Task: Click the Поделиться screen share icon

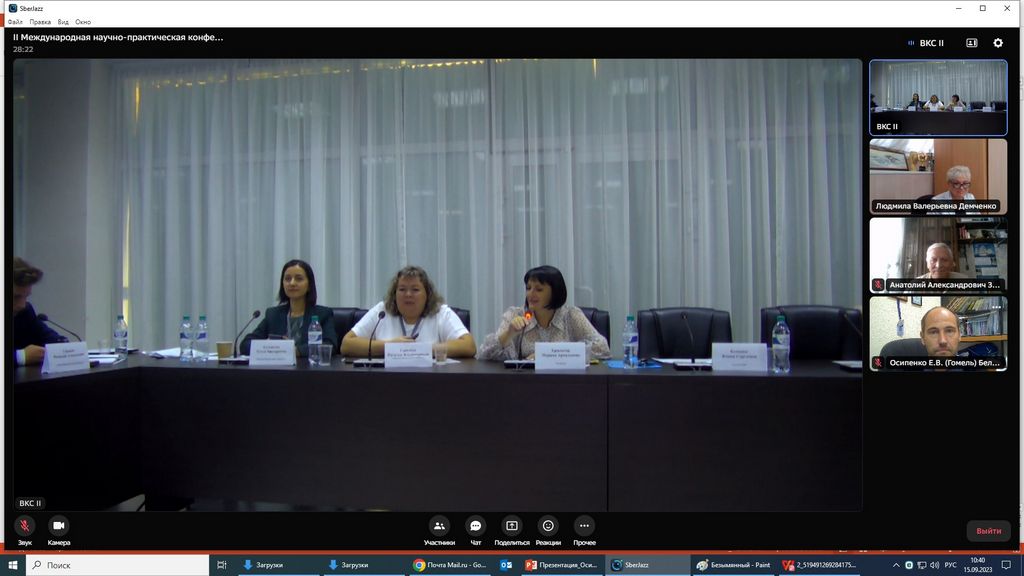Action: tap(512, 526)
